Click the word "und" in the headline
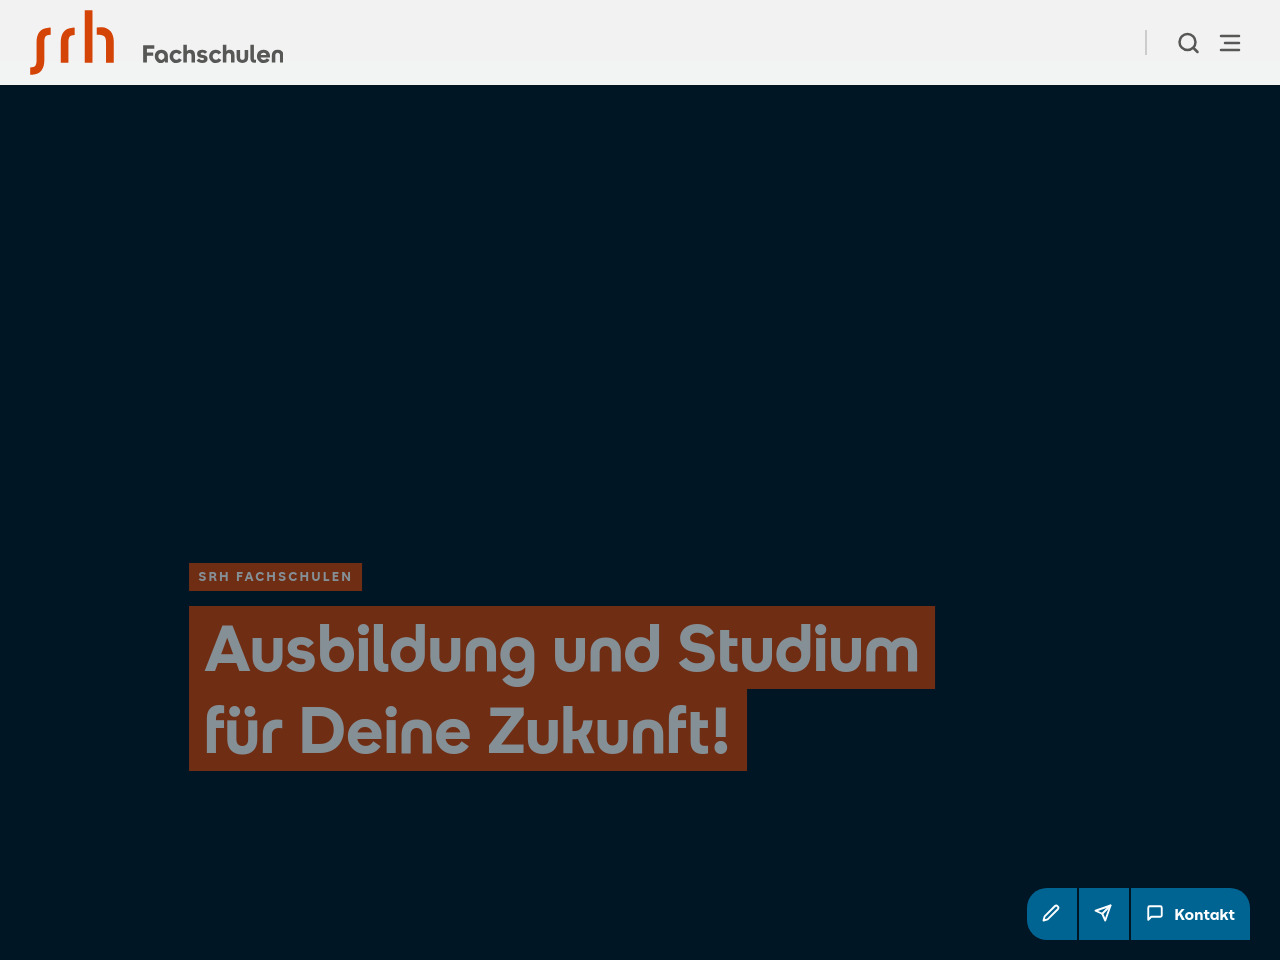The height and width of the screenshot is (960, 1280). 606,649
